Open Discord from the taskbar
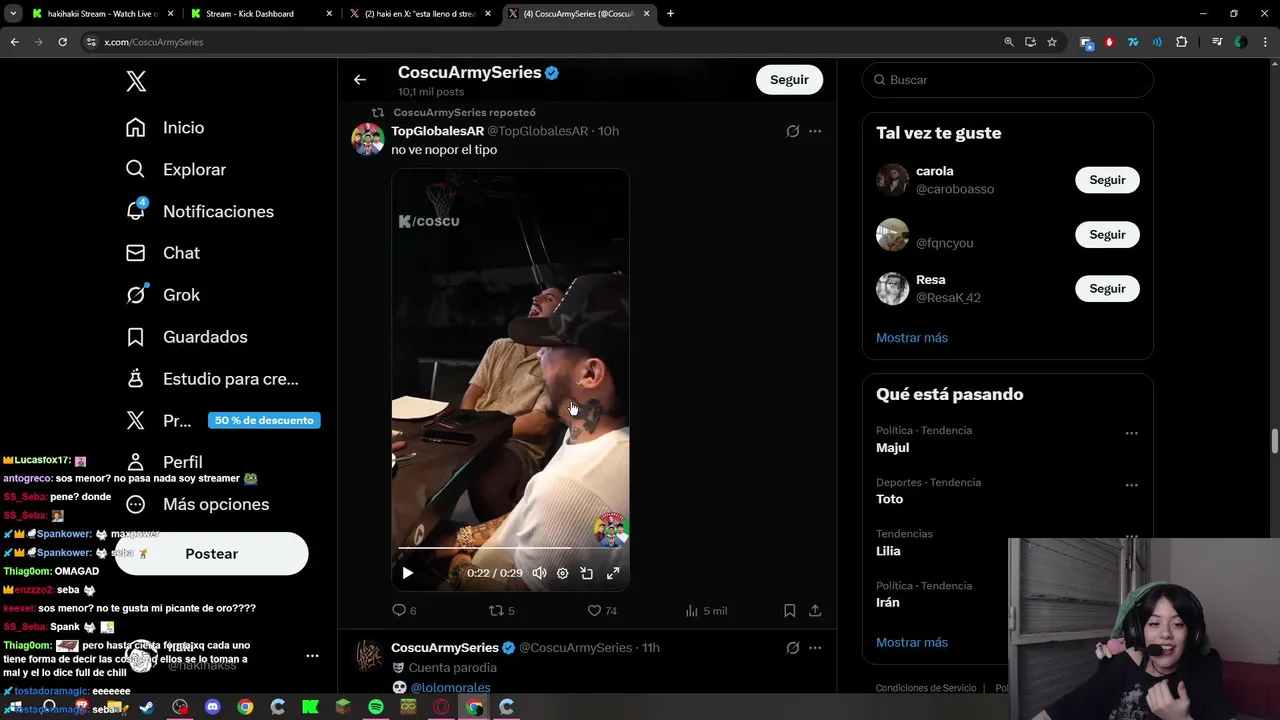This screenshot has height=720, width=1280. tap(212, 707)
